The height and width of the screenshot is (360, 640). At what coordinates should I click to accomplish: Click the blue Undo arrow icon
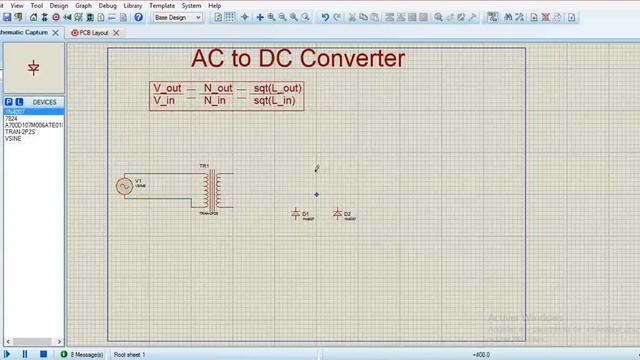[325, 17]
